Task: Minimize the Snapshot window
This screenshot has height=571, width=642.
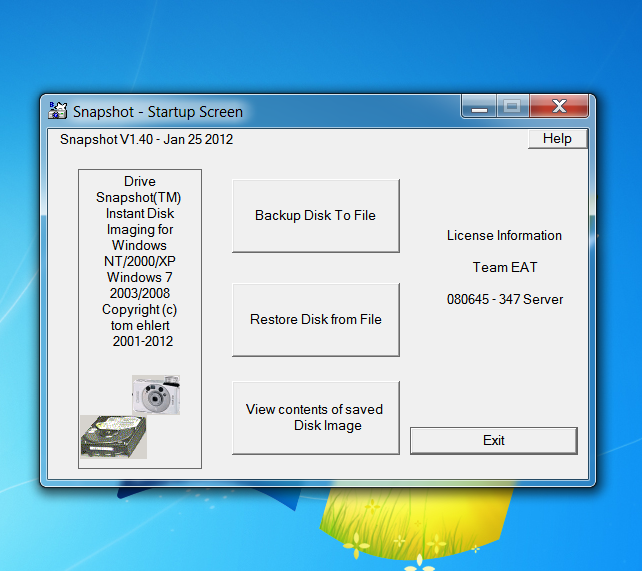Action: click(479, 106)
